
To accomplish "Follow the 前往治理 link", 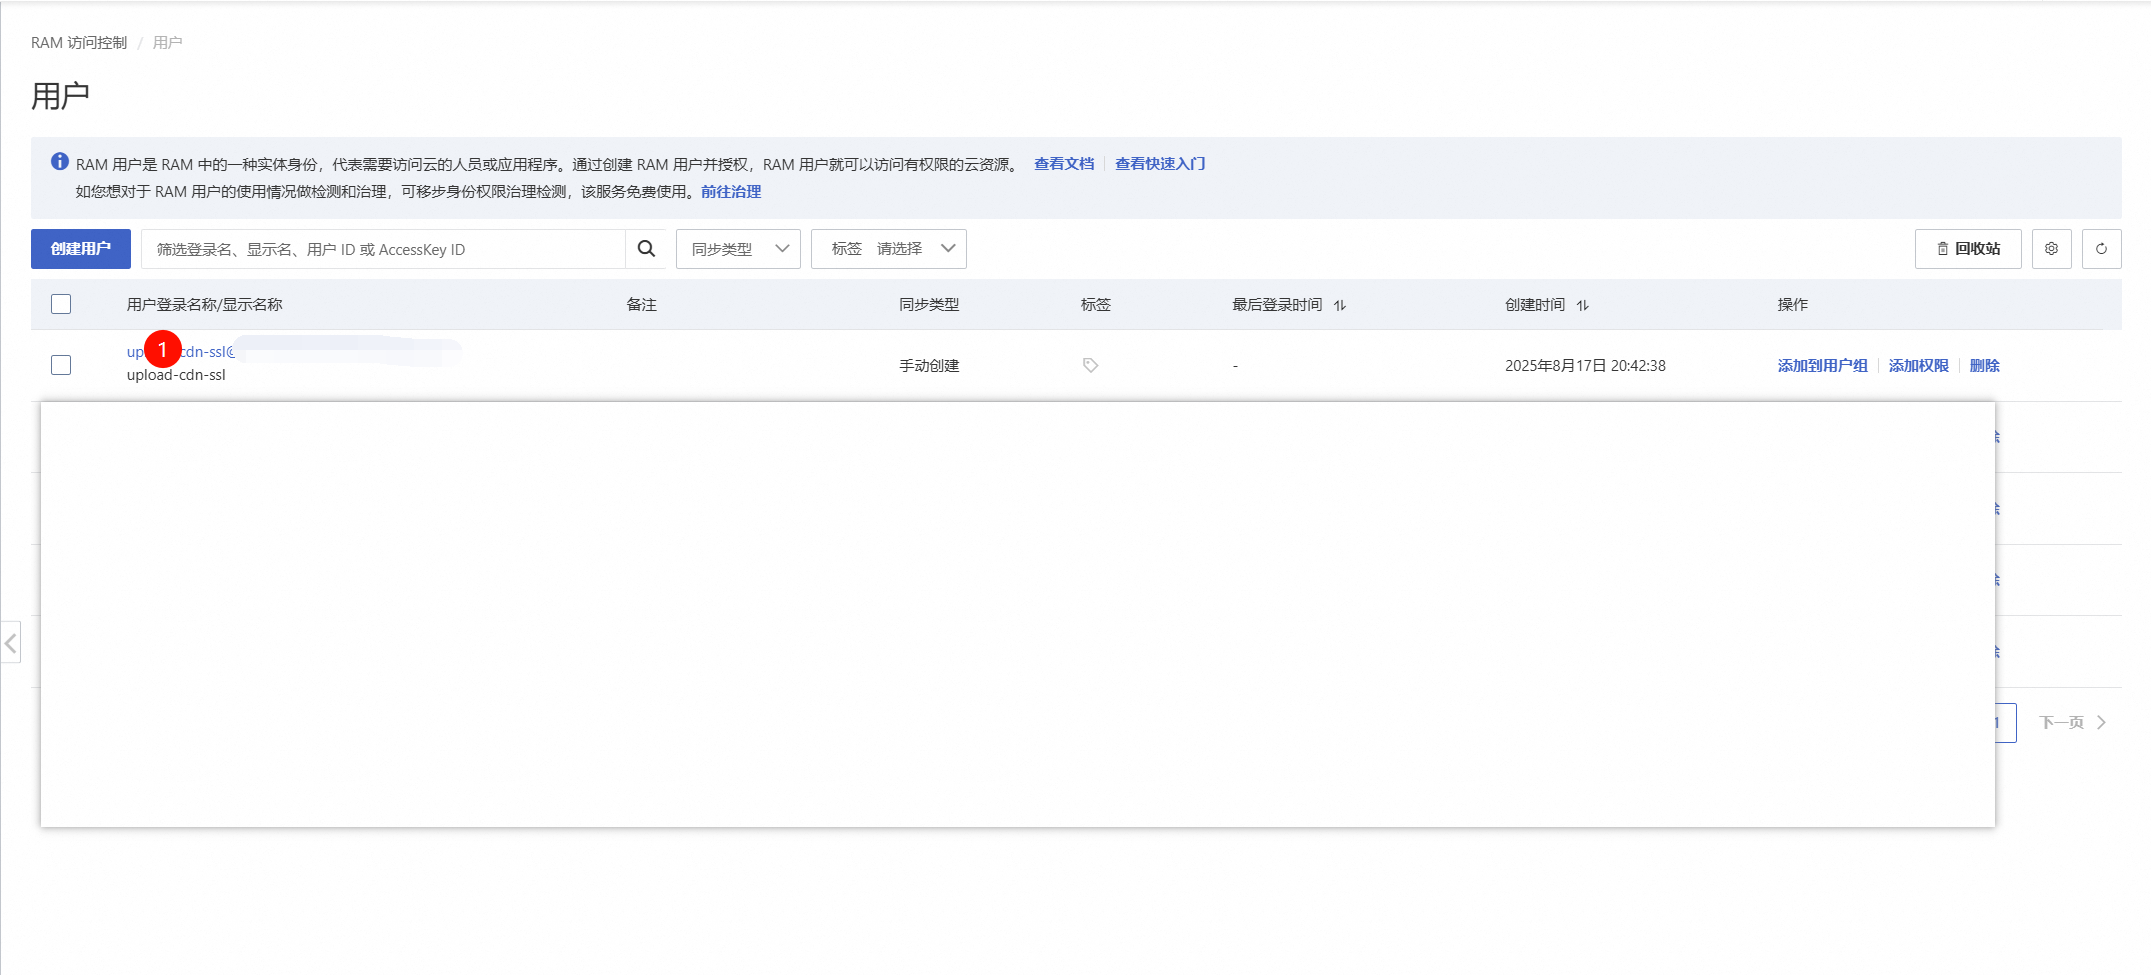I will tap(731, 192).
